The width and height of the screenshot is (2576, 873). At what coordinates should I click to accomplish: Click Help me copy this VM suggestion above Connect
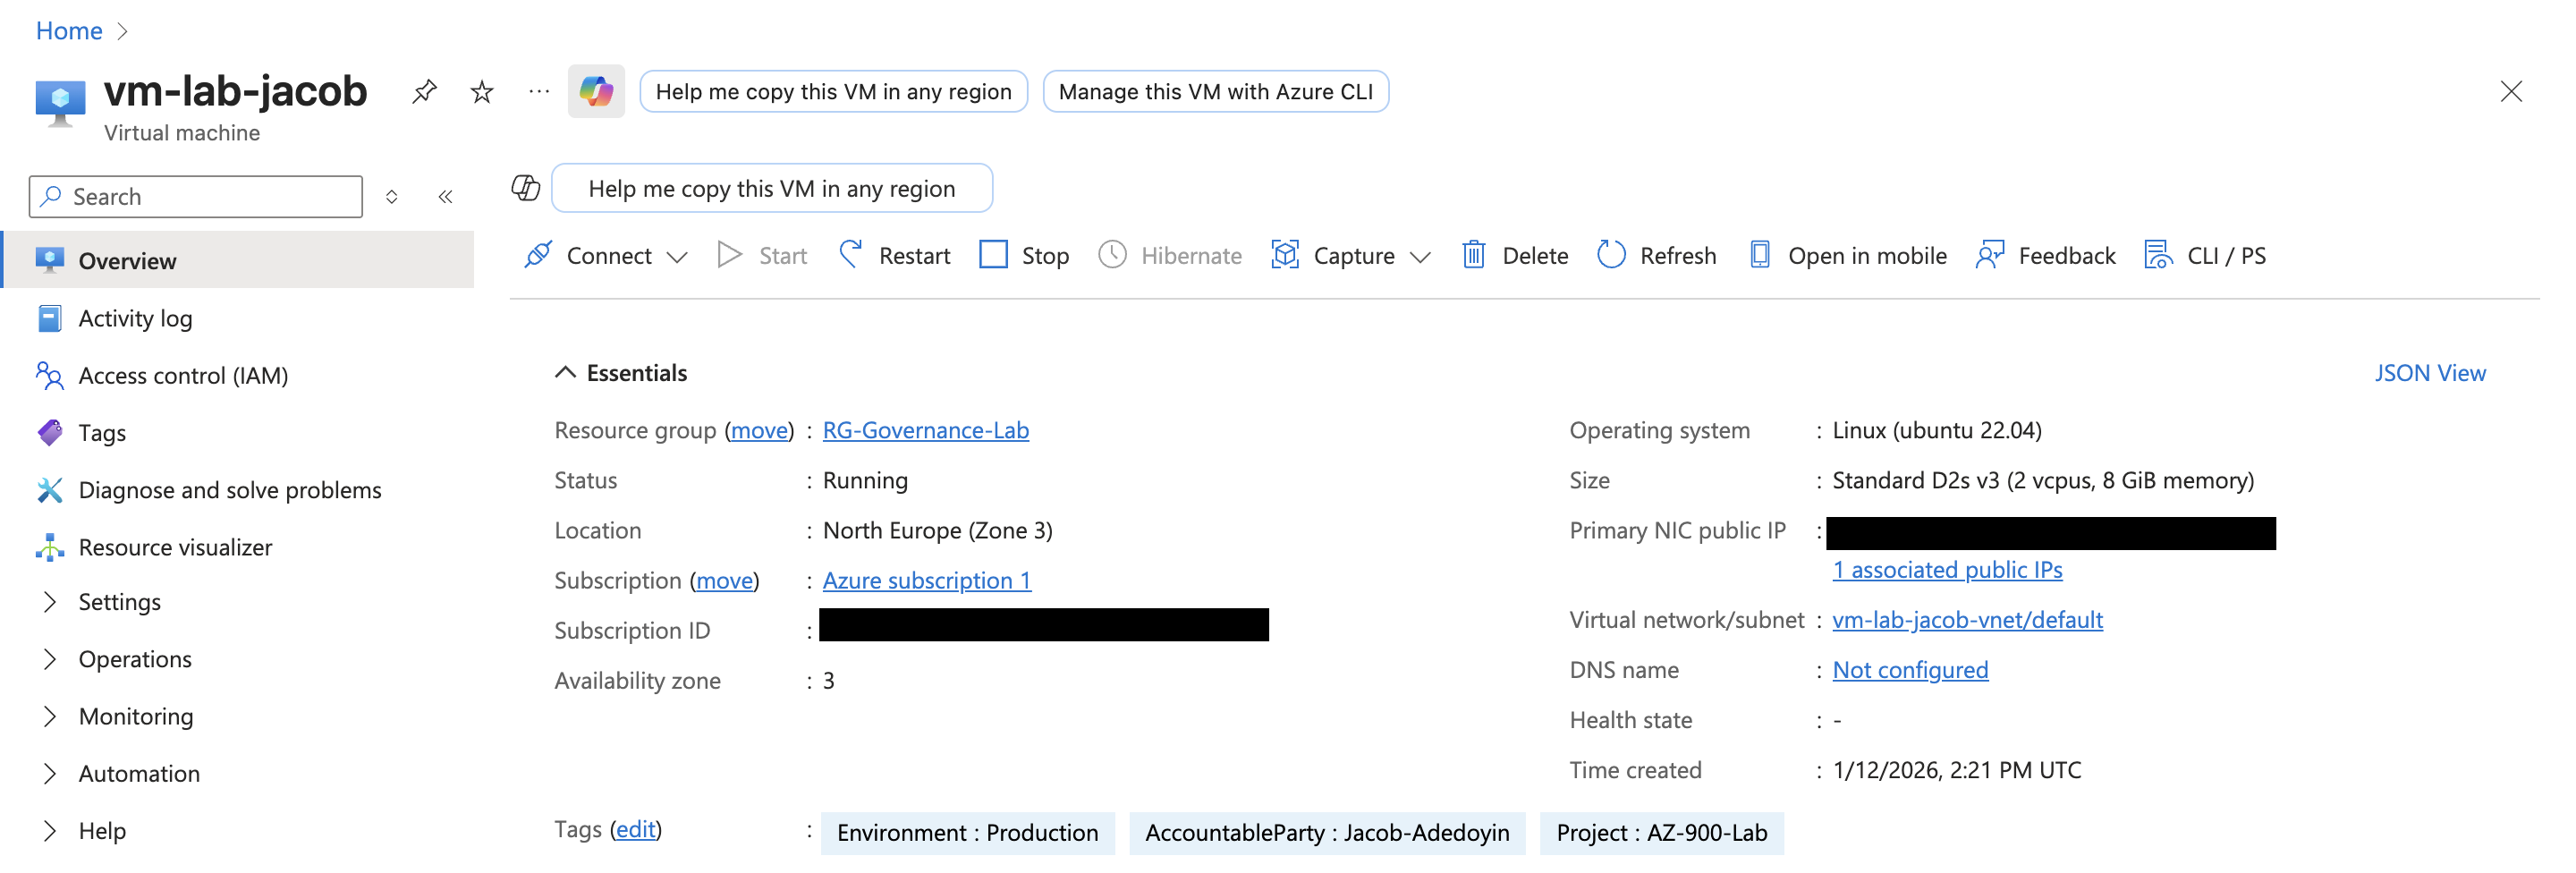pyautogui.click(x=771, y=188)
